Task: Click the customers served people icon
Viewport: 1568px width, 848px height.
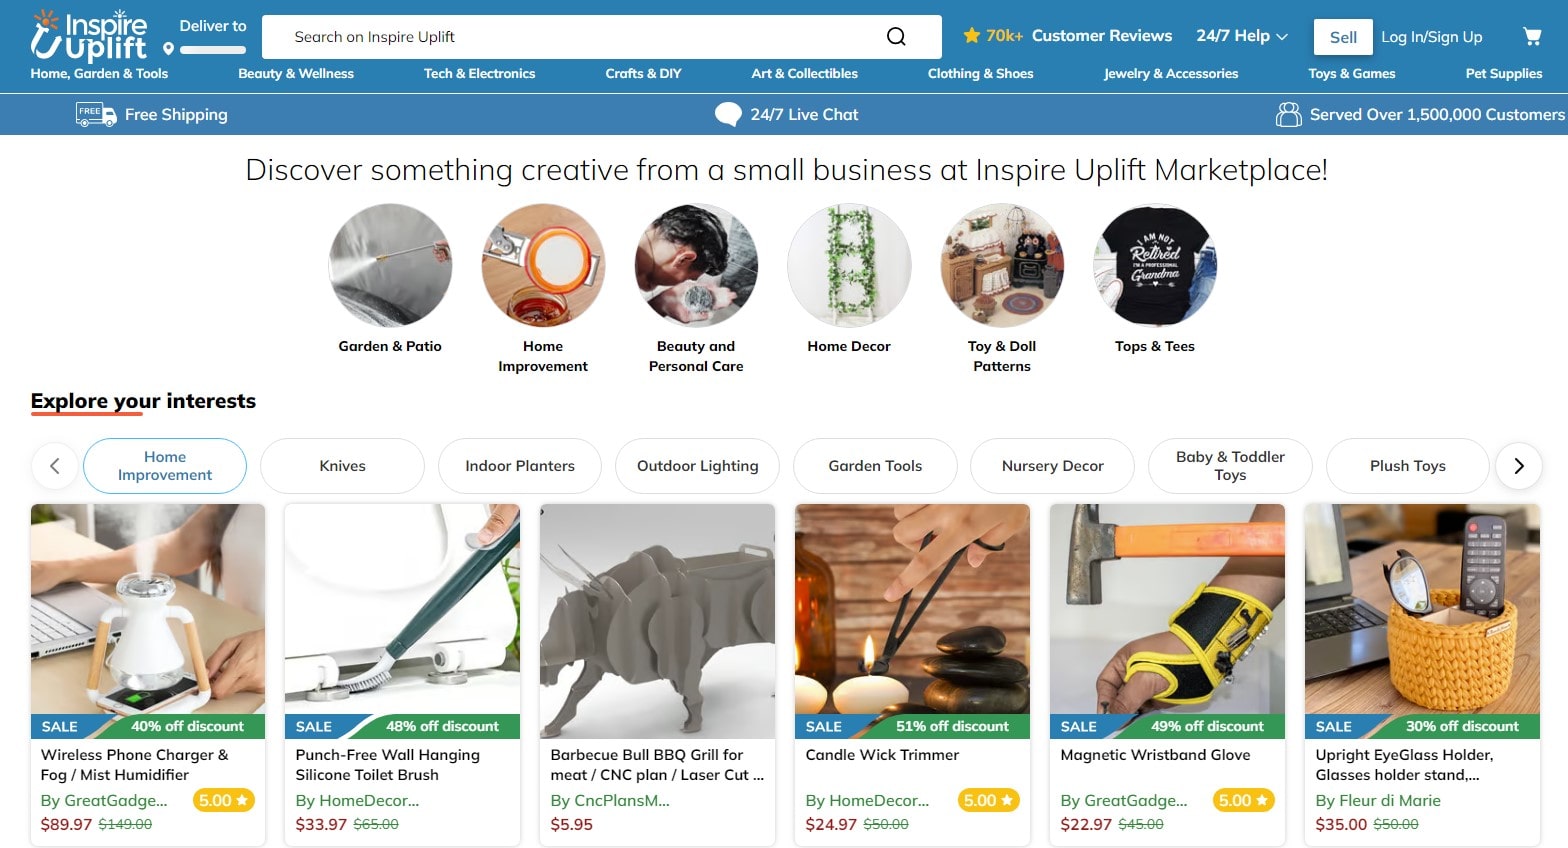Action: (x=1288, y=115)
